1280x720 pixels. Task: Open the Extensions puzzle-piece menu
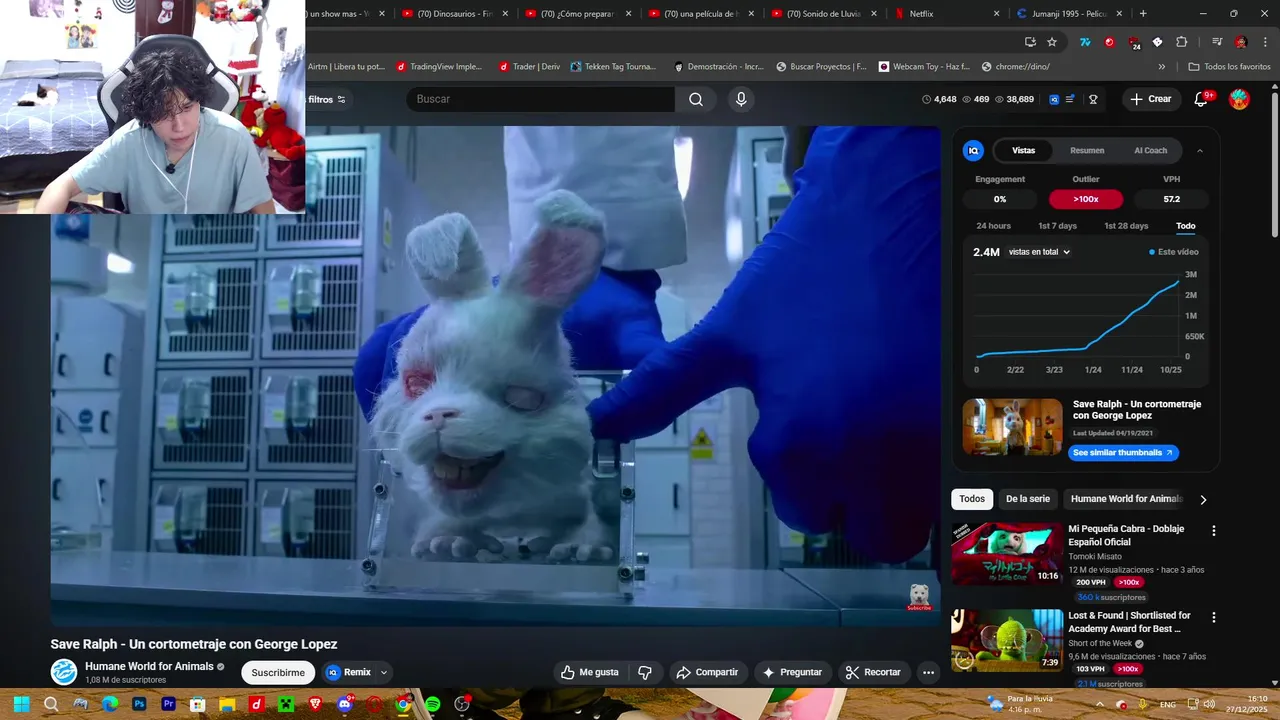[x=1182, y=42]
